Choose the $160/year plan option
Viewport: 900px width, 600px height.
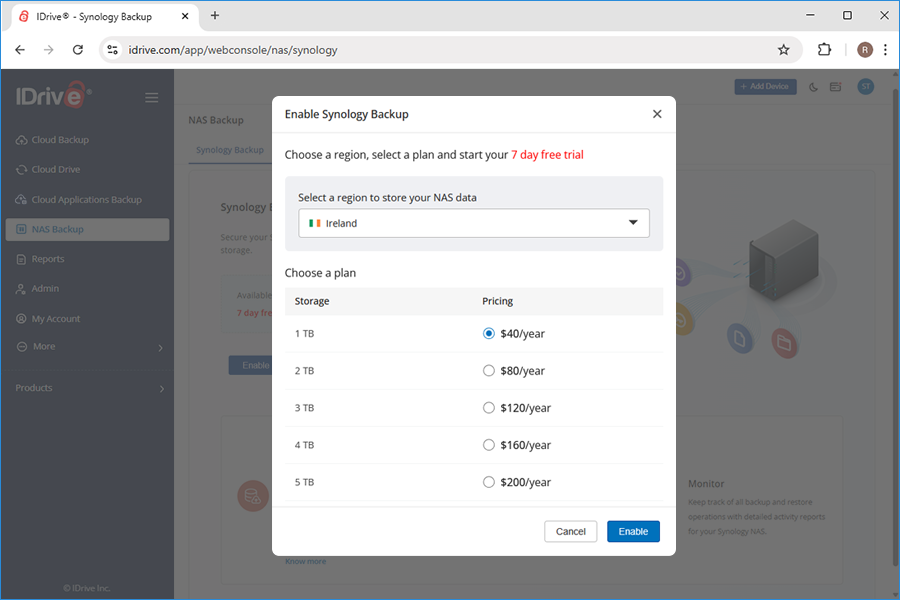click(x=488, y=445)
